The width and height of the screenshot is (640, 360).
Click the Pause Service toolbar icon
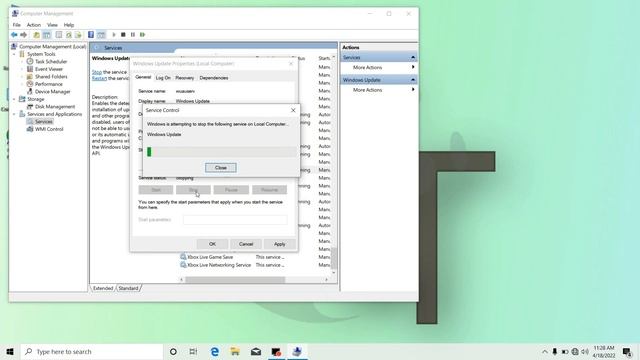[x=133, y=35]
